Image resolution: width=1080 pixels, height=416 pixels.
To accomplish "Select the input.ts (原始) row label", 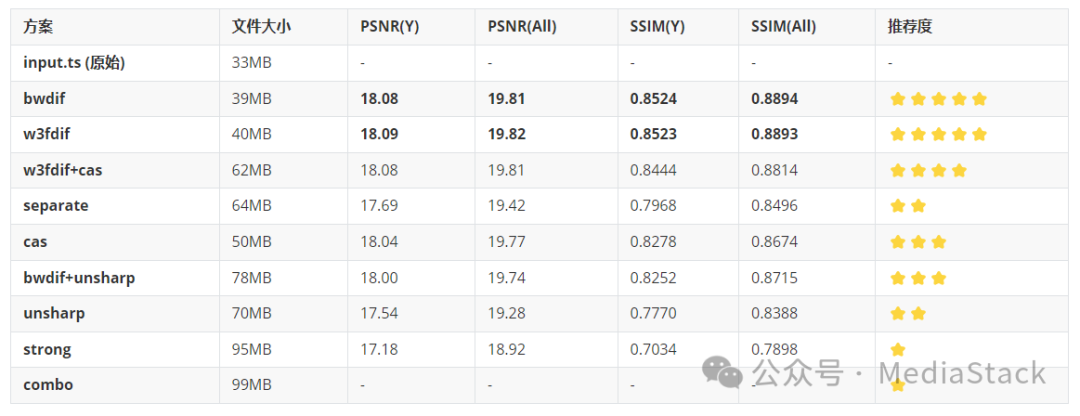I will click(x=74, y=63).
